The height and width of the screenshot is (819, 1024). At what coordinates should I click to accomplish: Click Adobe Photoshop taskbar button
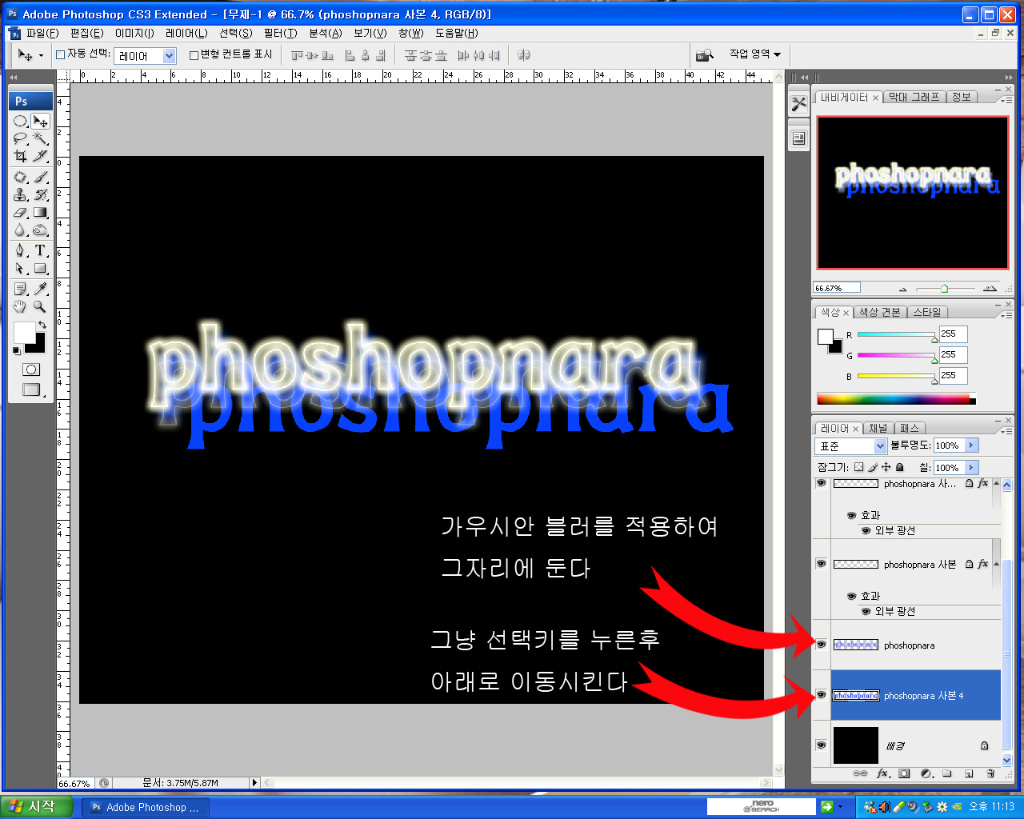tap(146, 807)
